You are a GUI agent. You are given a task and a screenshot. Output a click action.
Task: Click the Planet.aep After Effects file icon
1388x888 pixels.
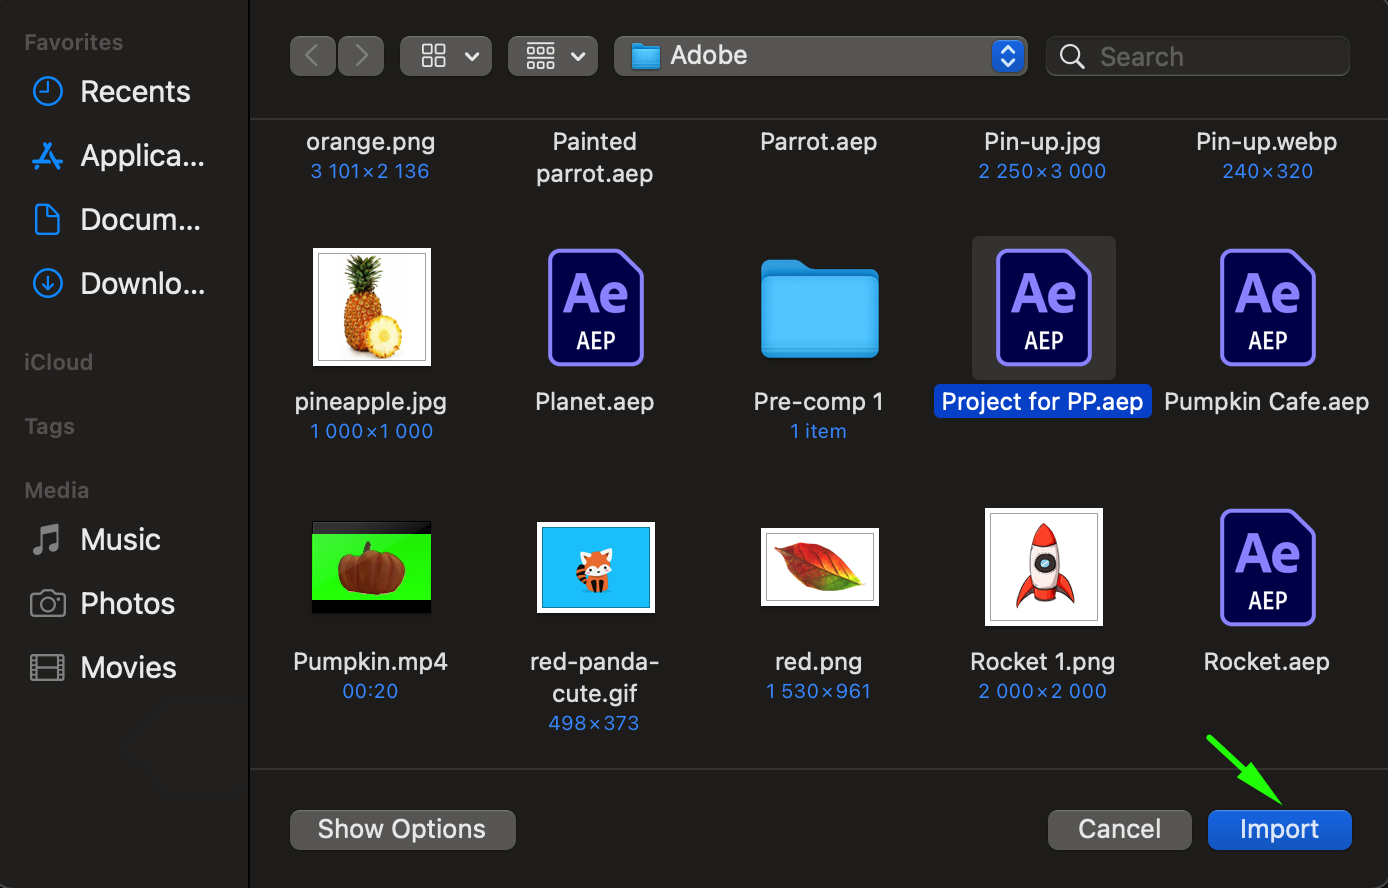[x=595, y=307]
